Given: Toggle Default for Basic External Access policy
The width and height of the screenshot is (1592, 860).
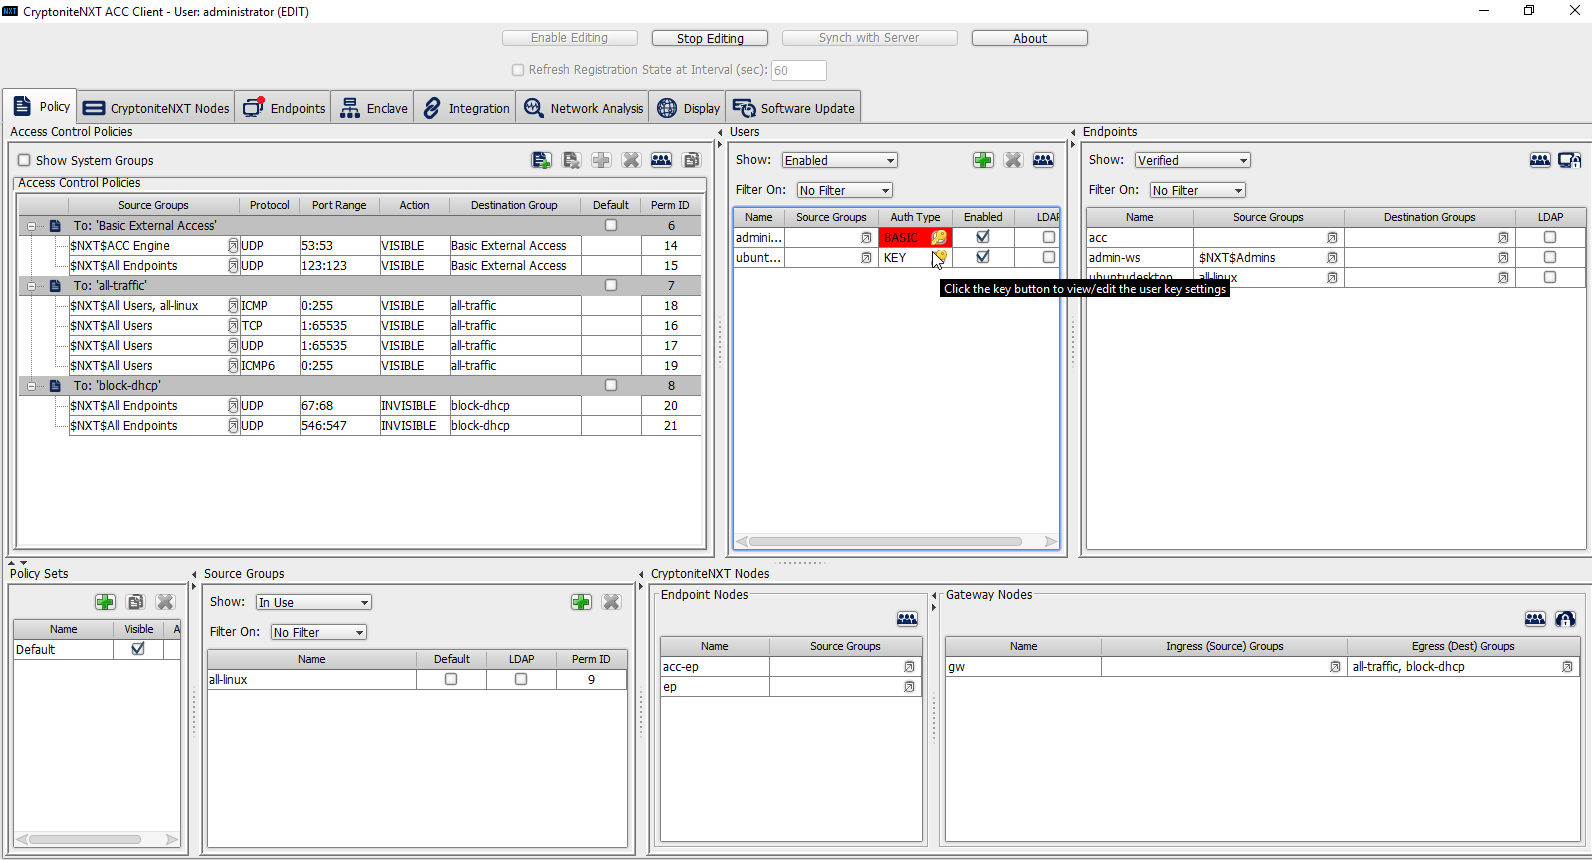Looking at the screenshot, I should click(611, 226).
